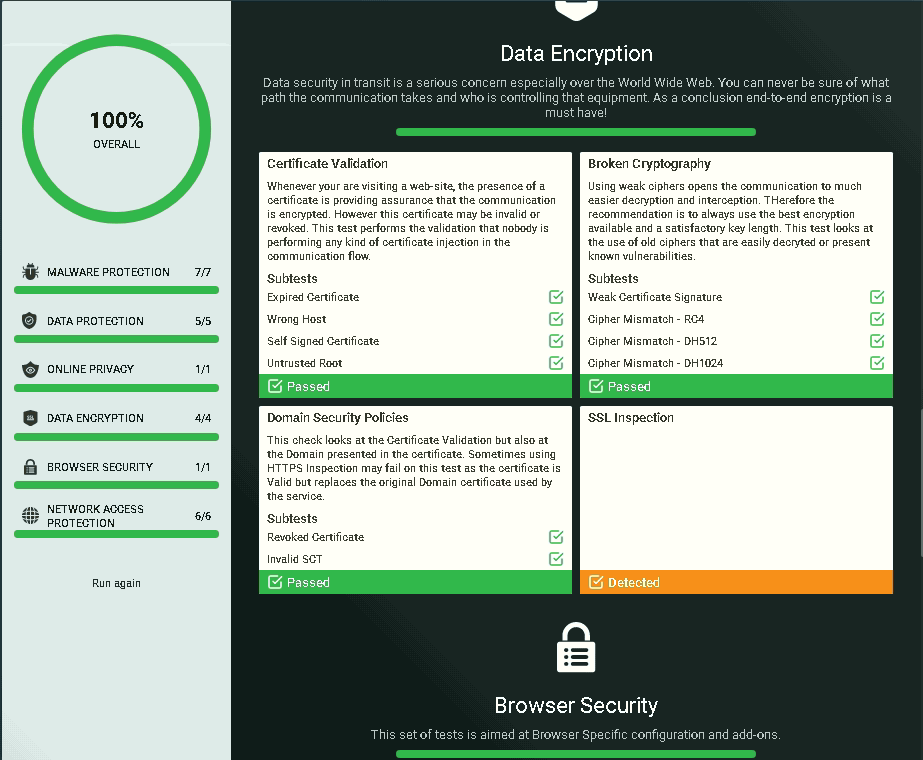Viewport: 923px width, 760px height.
Task: Click the Network Access Protection icon
Action: pyautogui.click(x=29, y=515)
